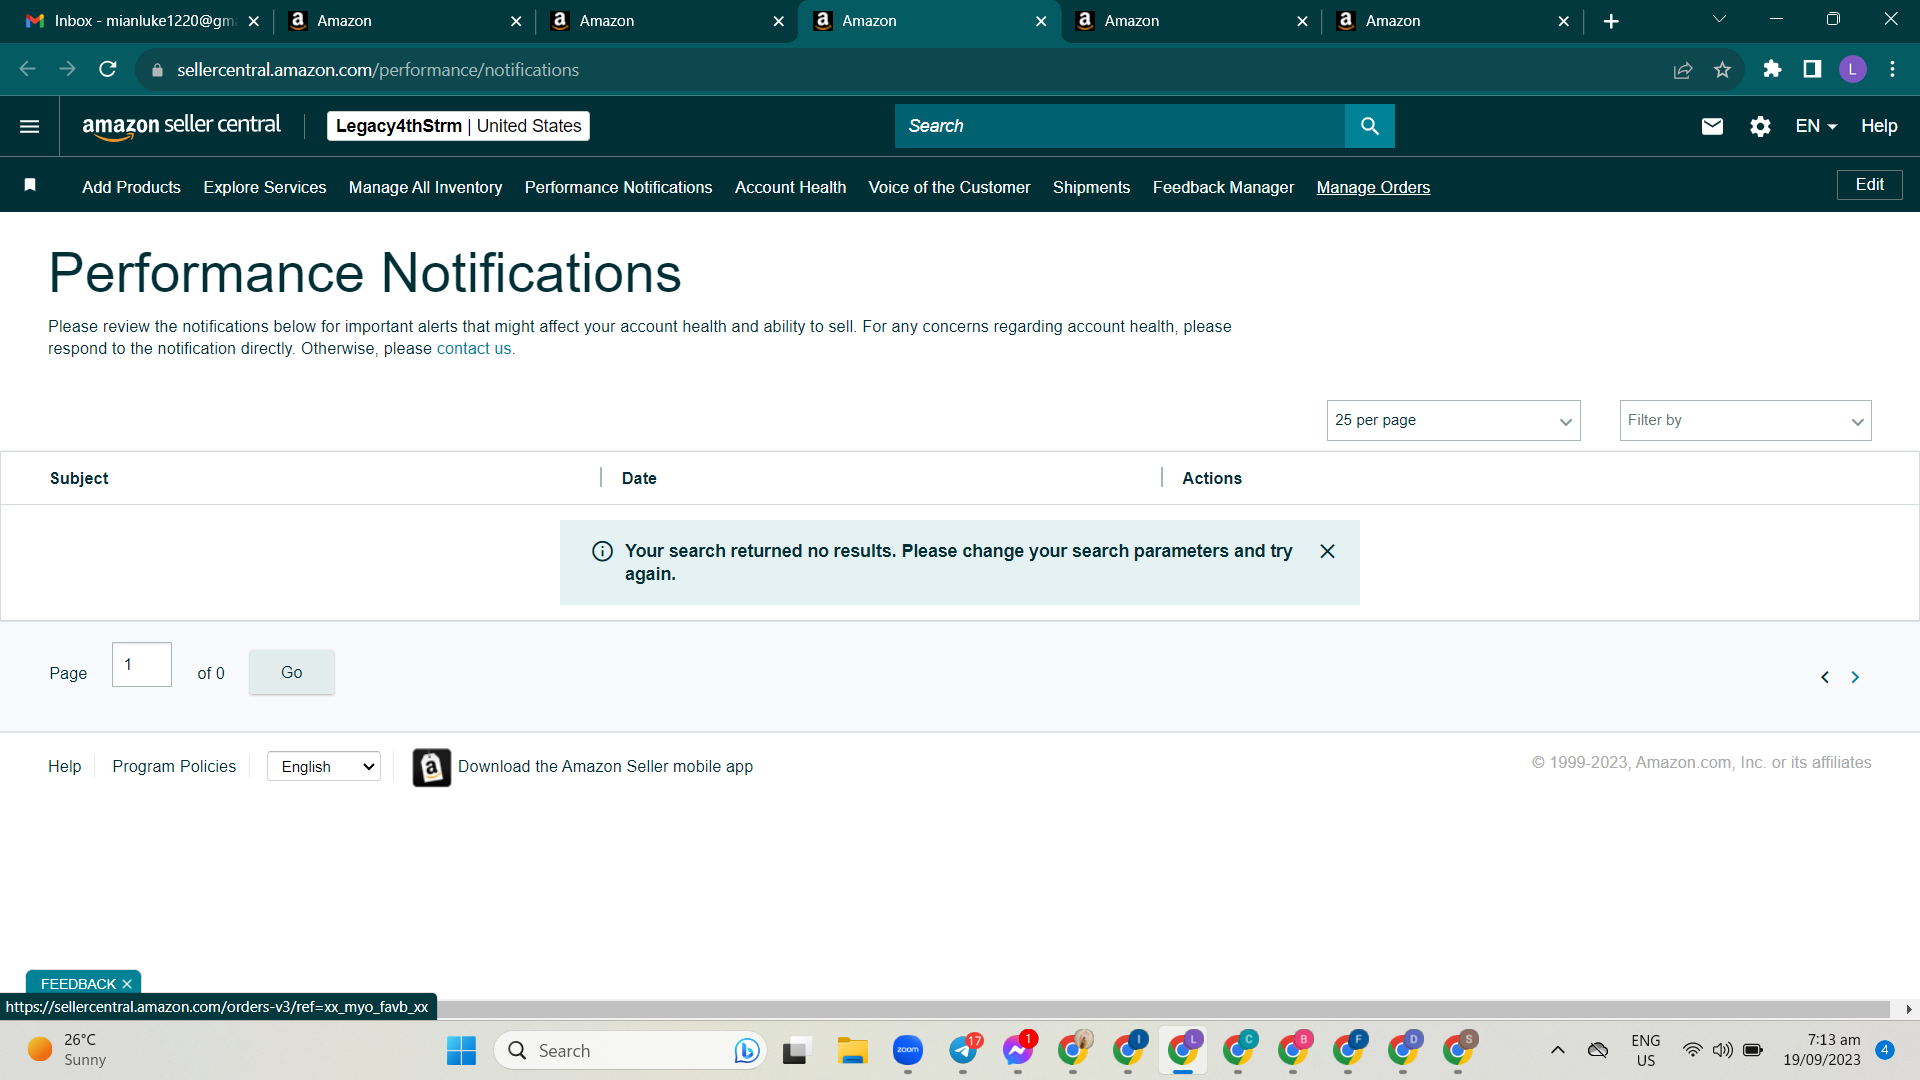
Task: Click the FEEDBACK tab button
Action: coord(79,984)
